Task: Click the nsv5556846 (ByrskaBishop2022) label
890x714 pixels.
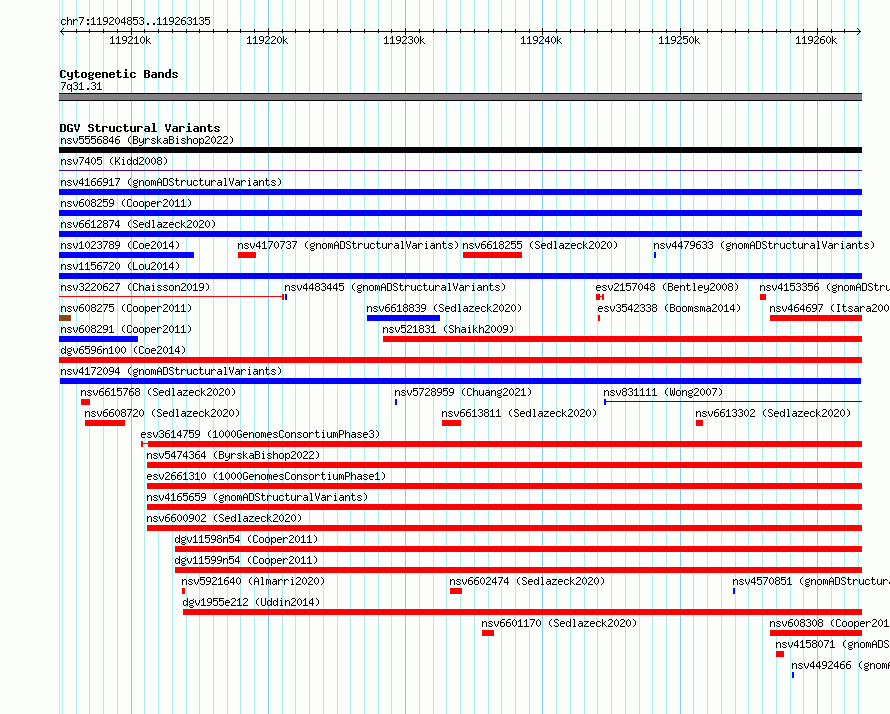Action: pos(147,140)
